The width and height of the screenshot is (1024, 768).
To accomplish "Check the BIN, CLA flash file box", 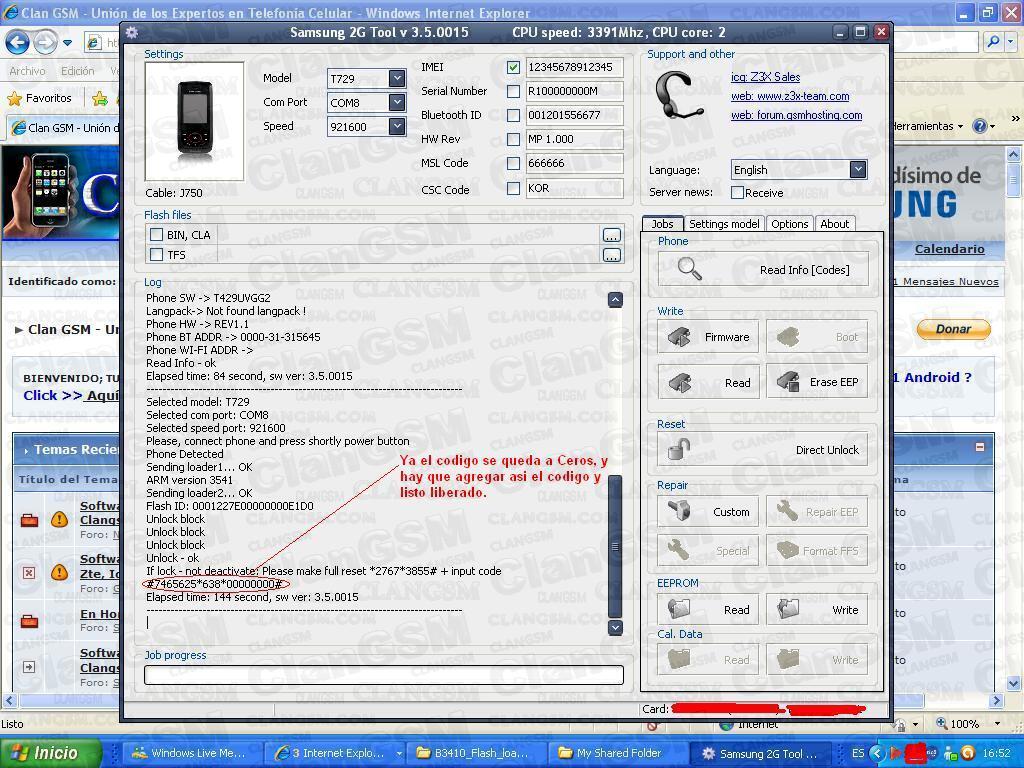I will pos(157,234).
